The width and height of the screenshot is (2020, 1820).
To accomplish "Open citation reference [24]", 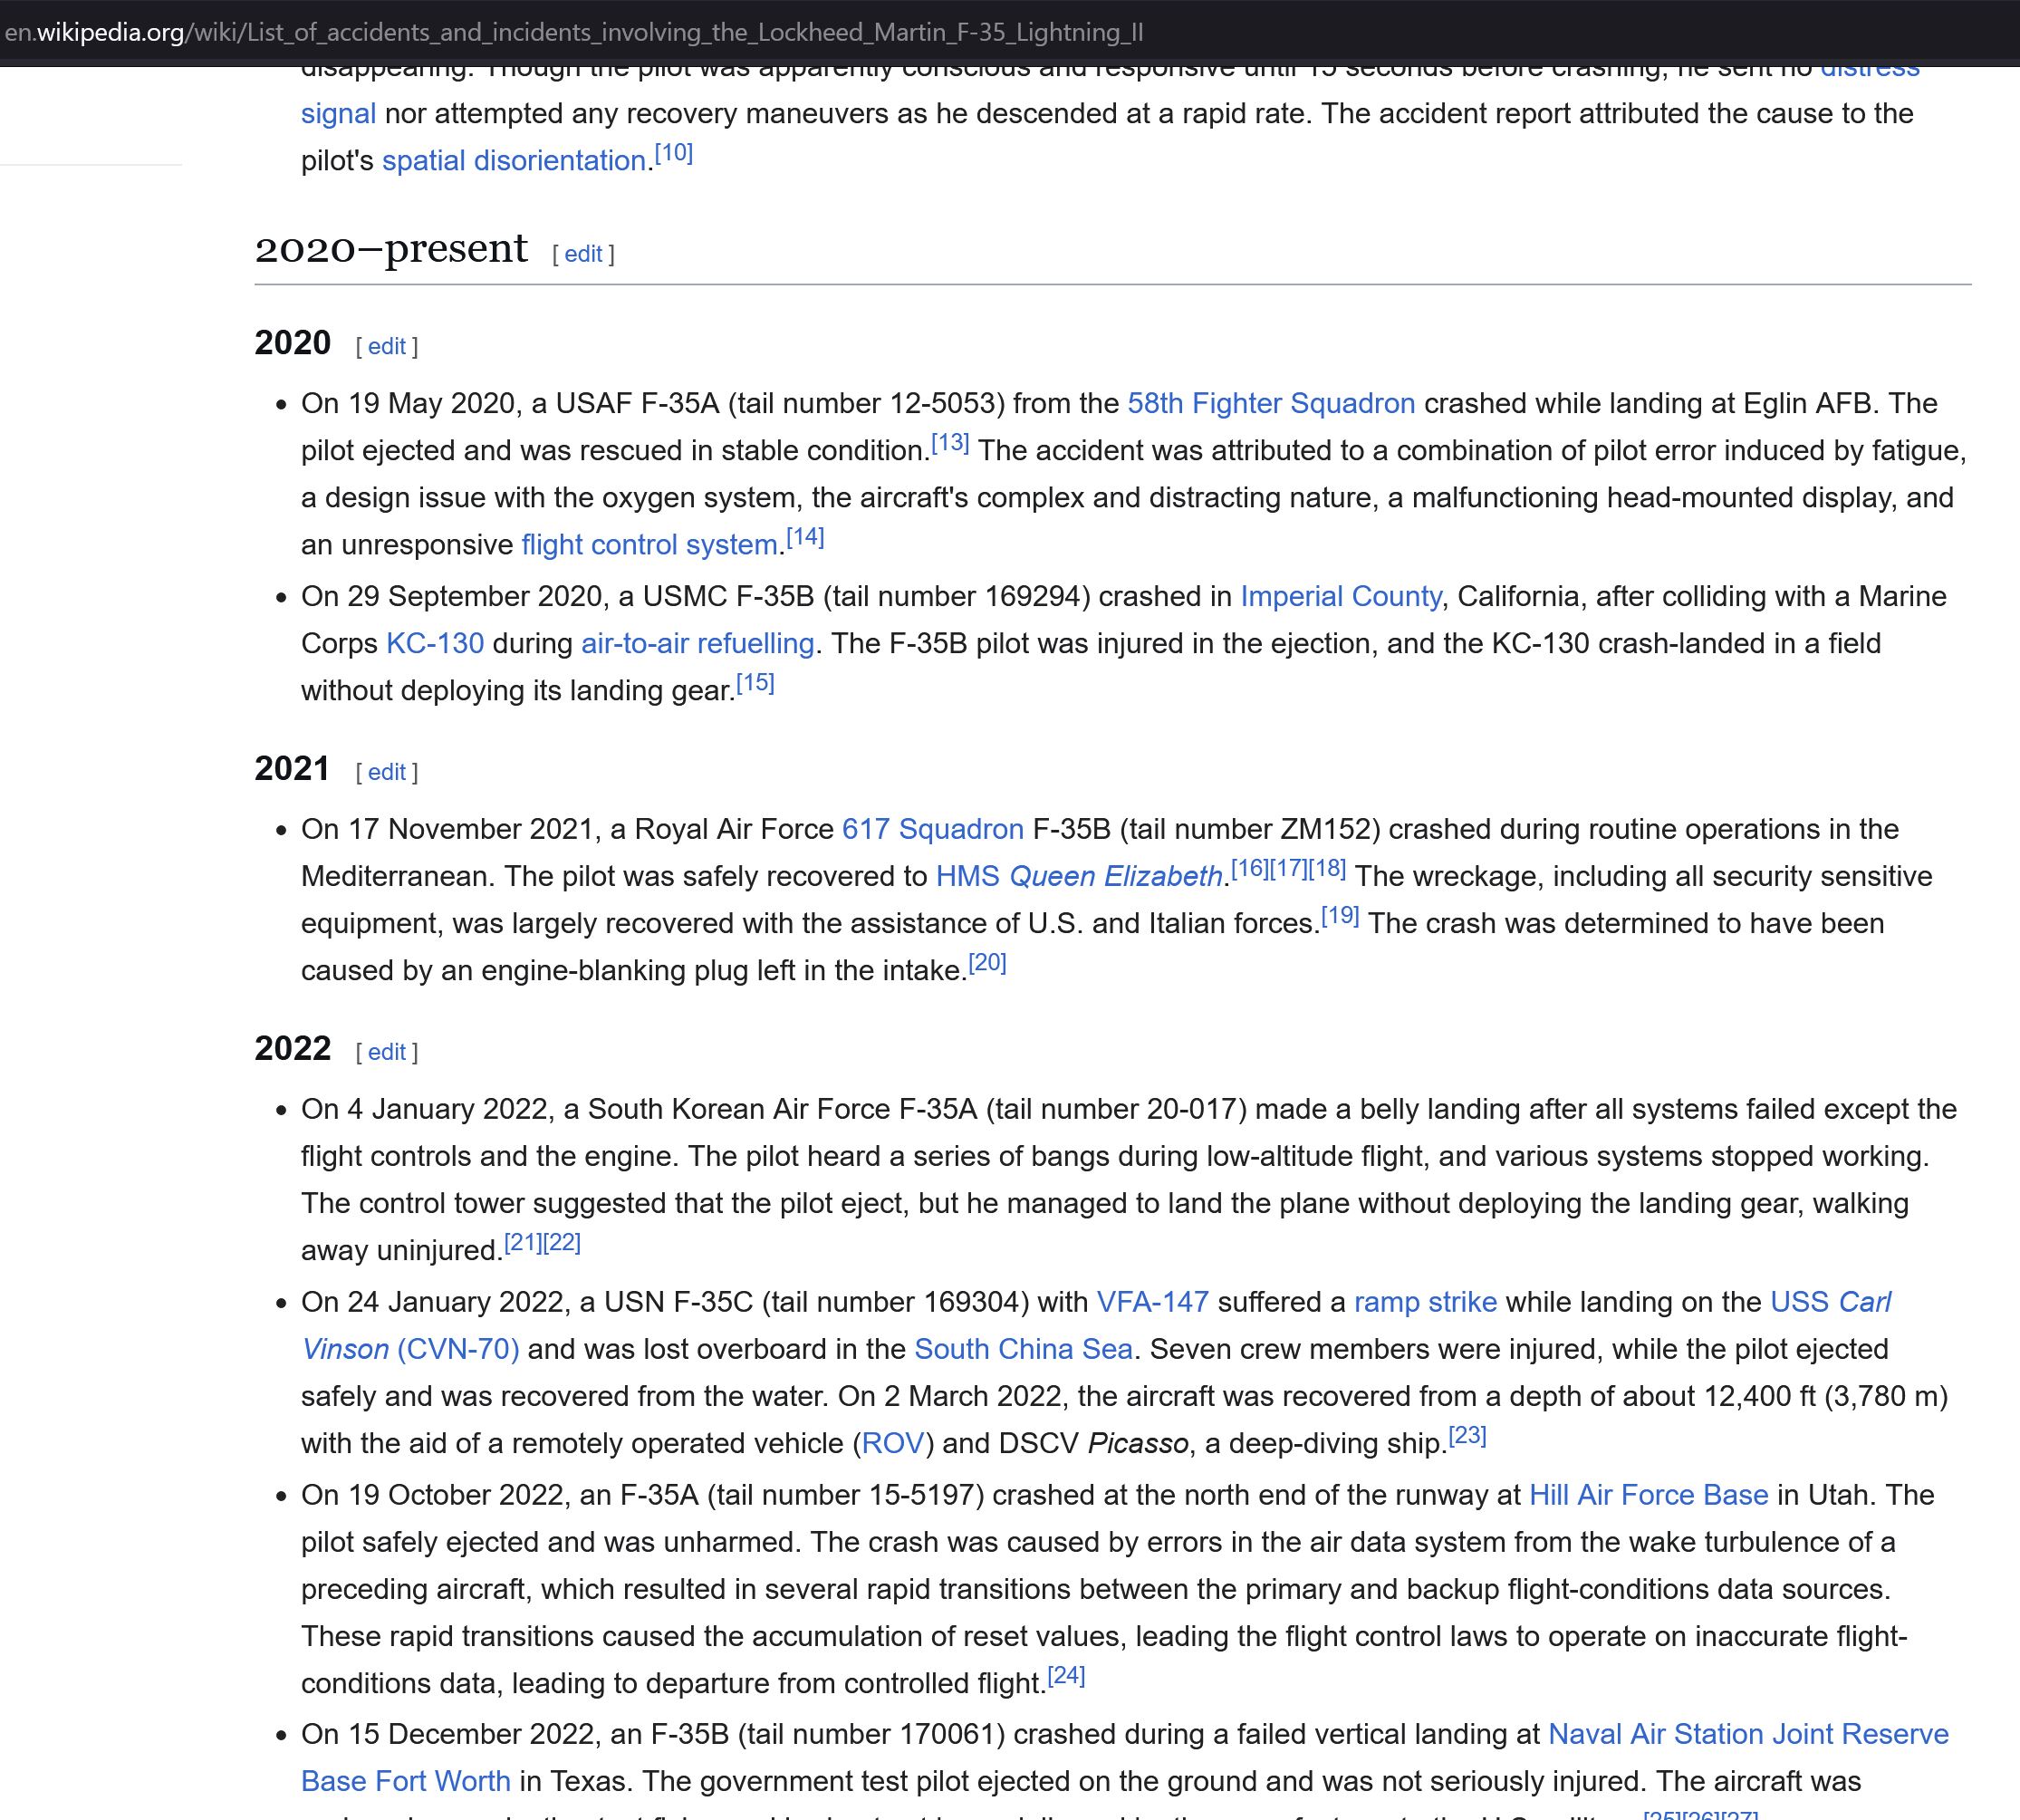I will pos(1066,1676).
